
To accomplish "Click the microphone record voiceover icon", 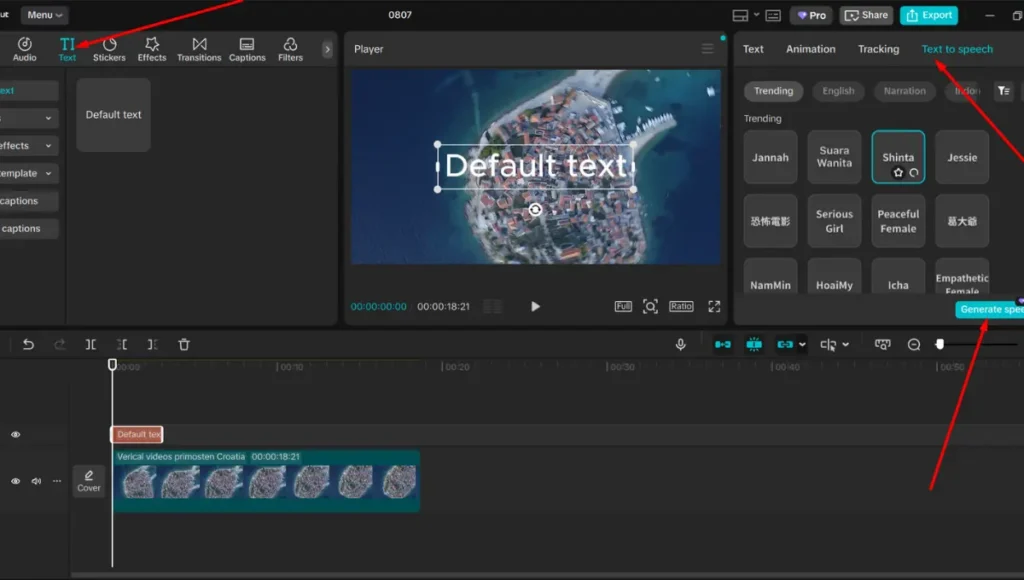I will (x=681, y=344).
